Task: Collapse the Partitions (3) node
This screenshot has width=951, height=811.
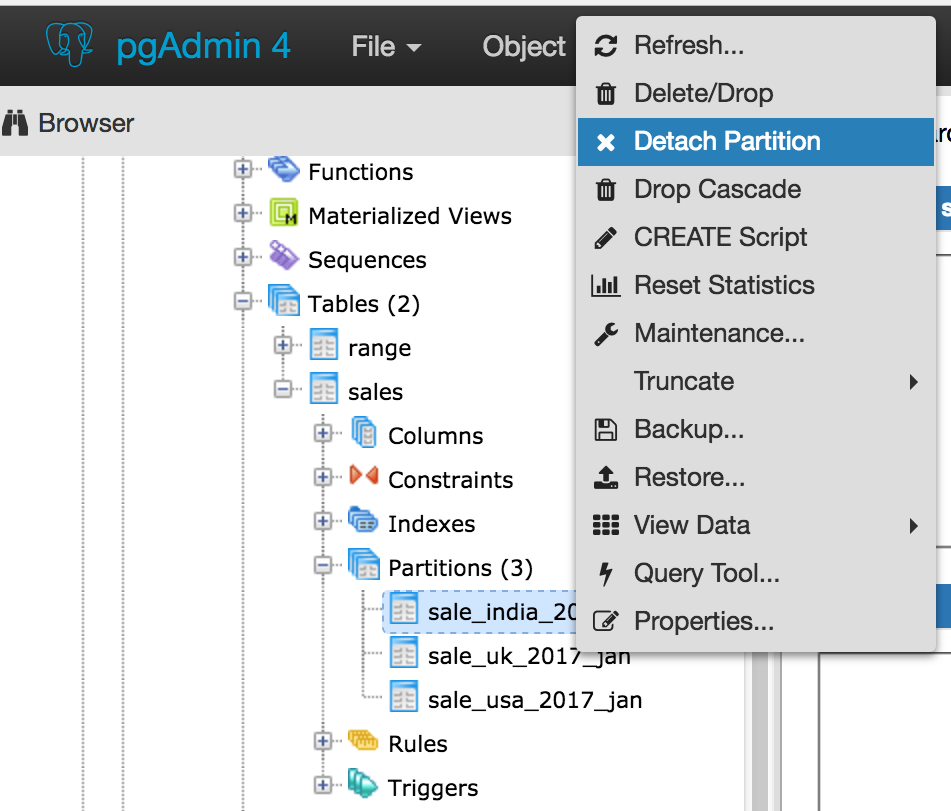Action: point(323,566)
